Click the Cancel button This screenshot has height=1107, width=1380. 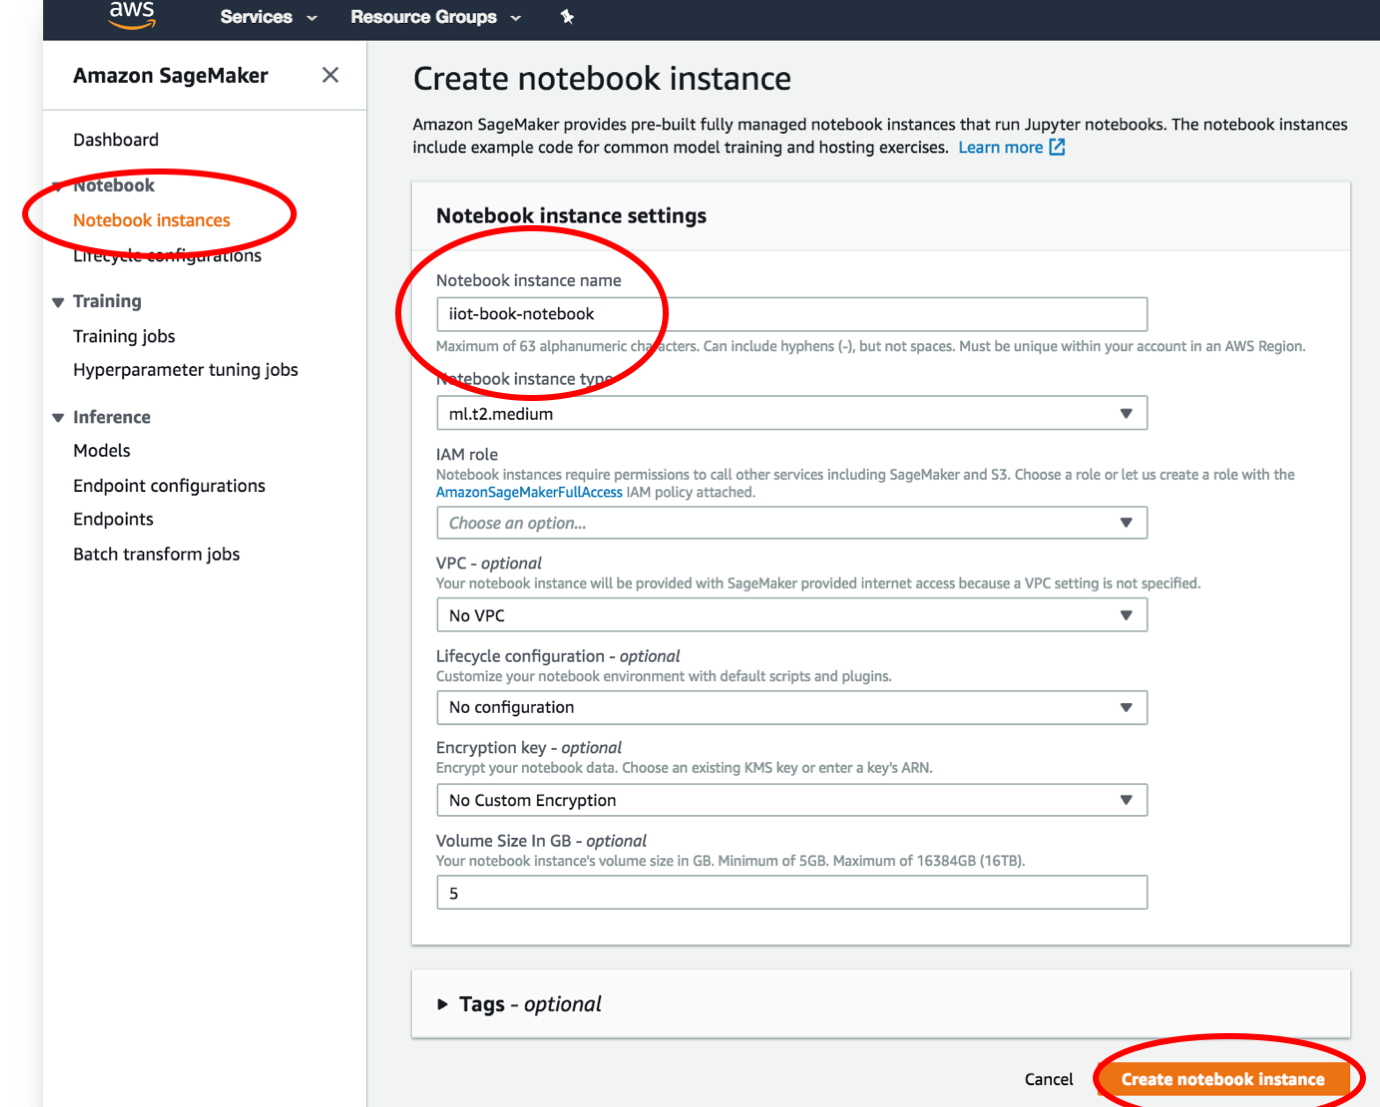coord(1048,1079)
